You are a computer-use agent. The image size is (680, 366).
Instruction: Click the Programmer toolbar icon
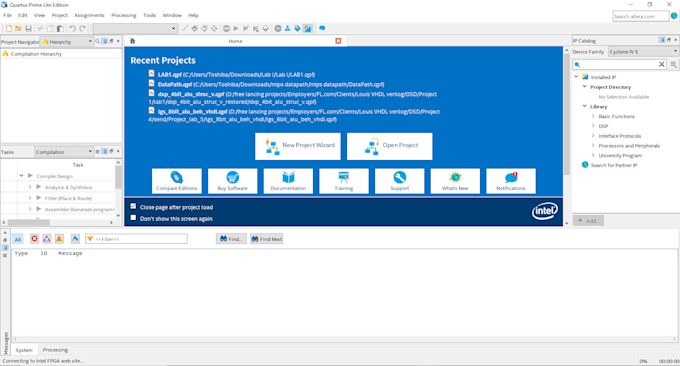[x=298, y=29]
